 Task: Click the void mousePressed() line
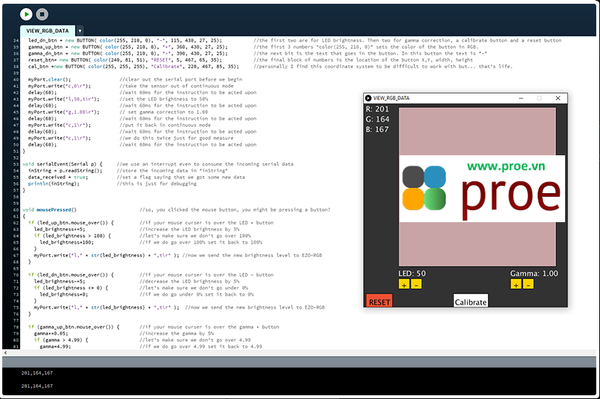(49, 210)
